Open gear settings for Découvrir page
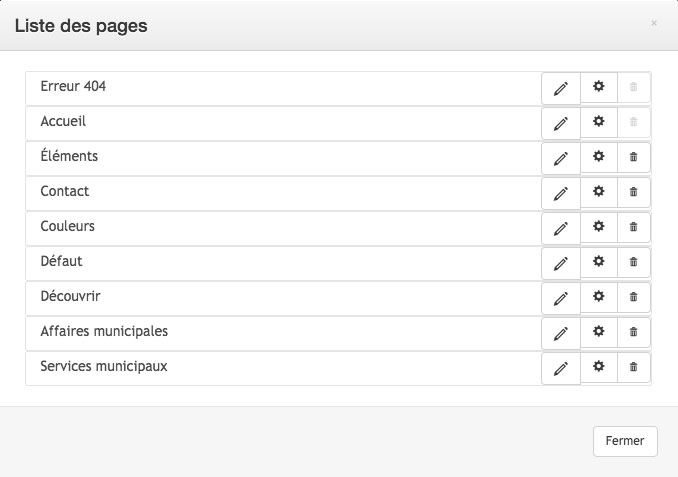 pos(598,297)
